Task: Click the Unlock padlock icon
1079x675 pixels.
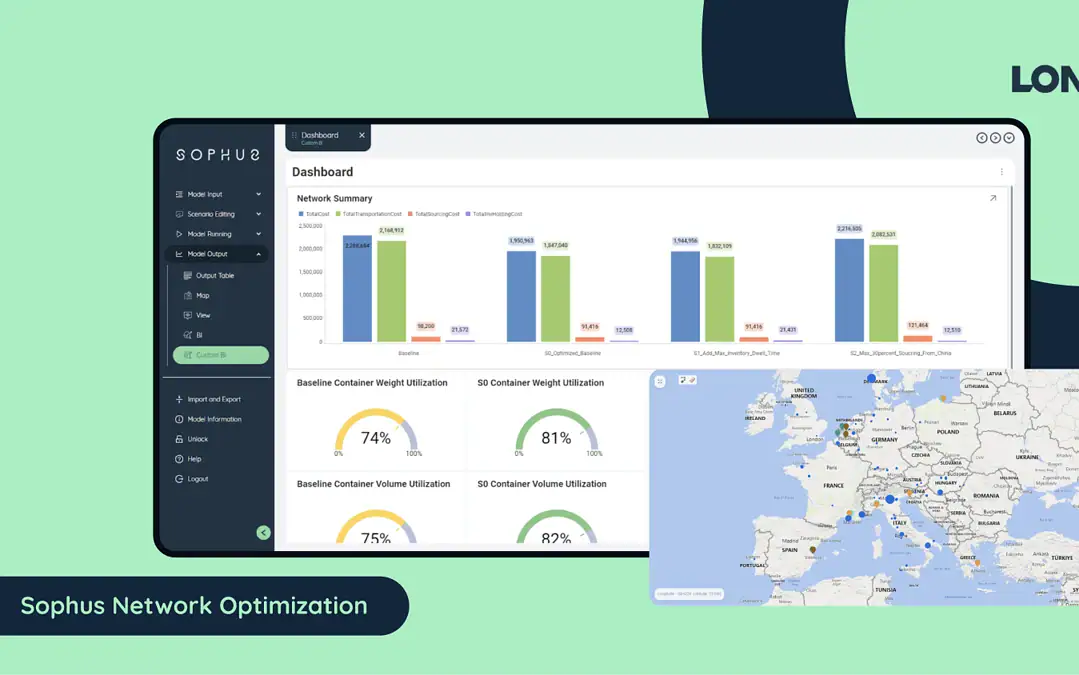Action: pyautogui.click(x=179, y=439)
